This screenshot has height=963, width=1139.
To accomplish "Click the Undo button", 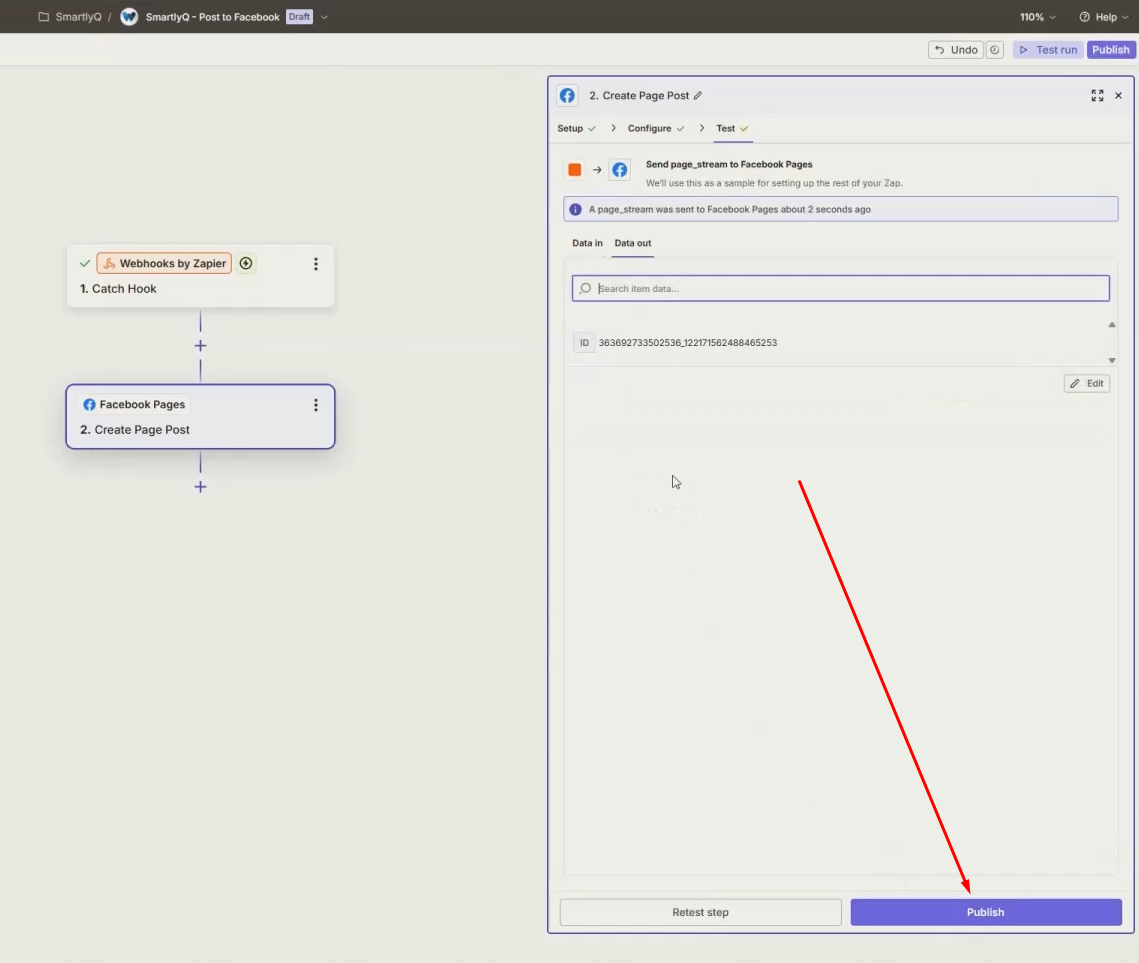I will [x=956, y=49].
